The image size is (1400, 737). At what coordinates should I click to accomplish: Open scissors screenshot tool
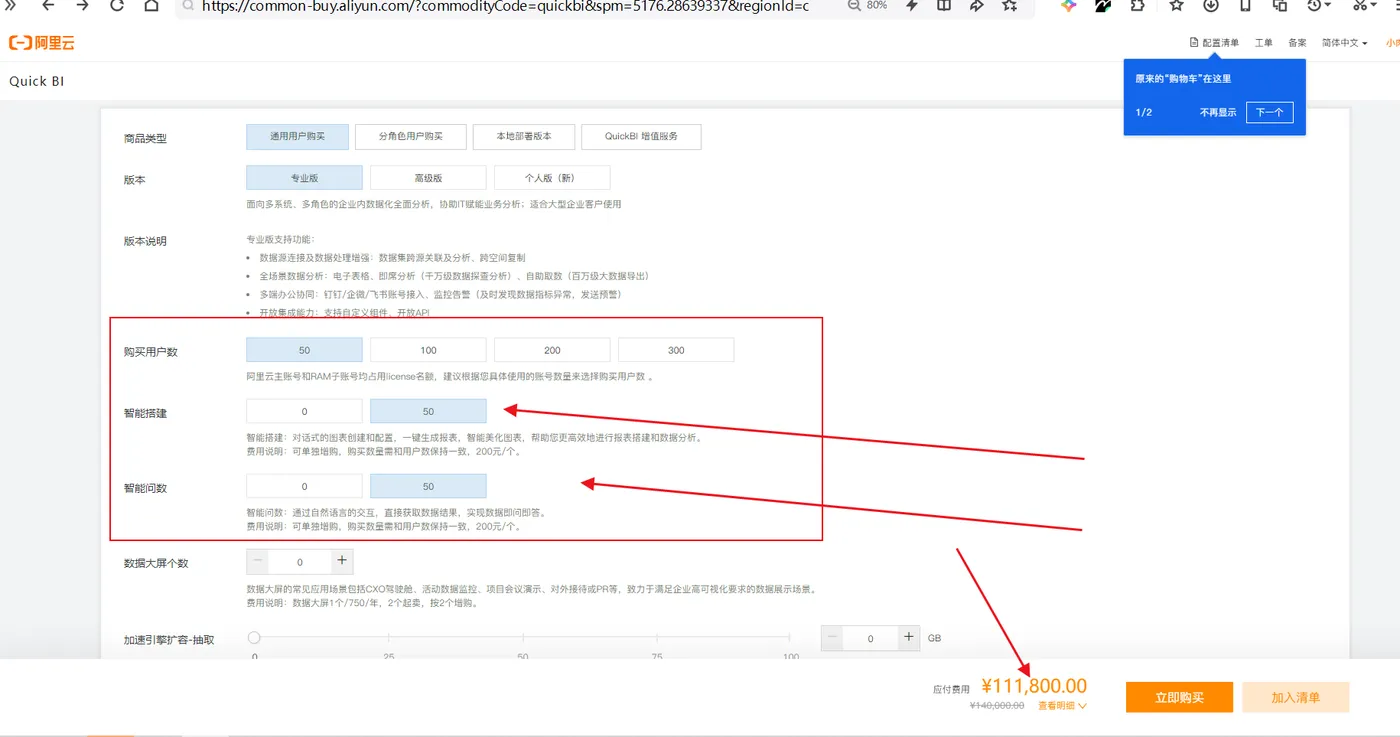pos(1365,5)
